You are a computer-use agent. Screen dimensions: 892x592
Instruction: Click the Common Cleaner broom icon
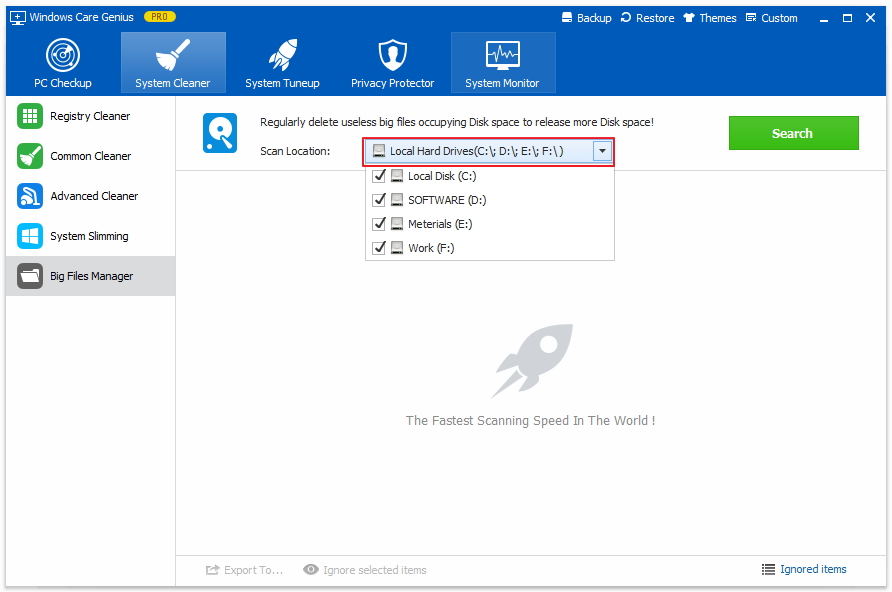pyautogui.click(x=30, y=156)
